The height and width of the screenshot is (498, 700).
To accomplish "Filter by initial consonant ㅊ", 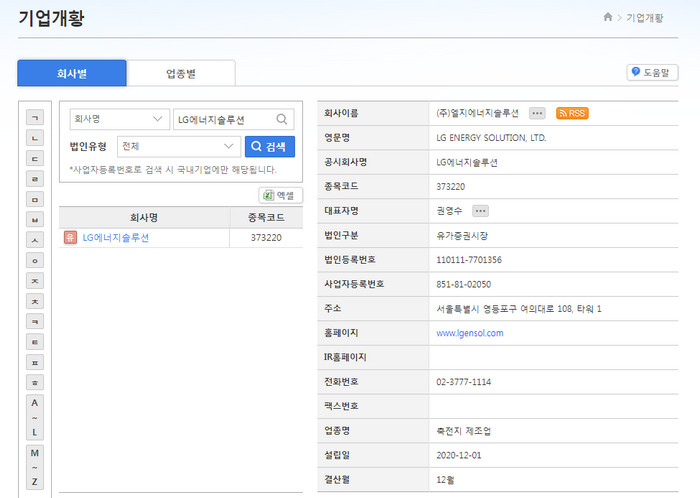I will [x=35, y=302].
